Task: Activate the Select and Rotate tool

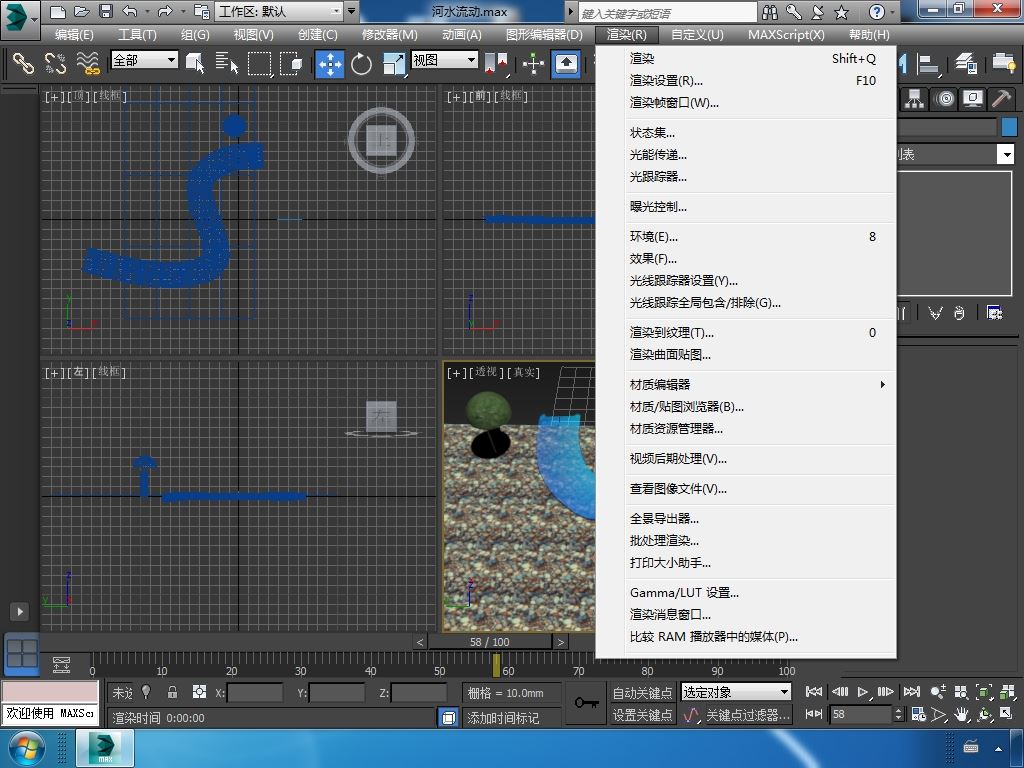Action: point(361,63)
